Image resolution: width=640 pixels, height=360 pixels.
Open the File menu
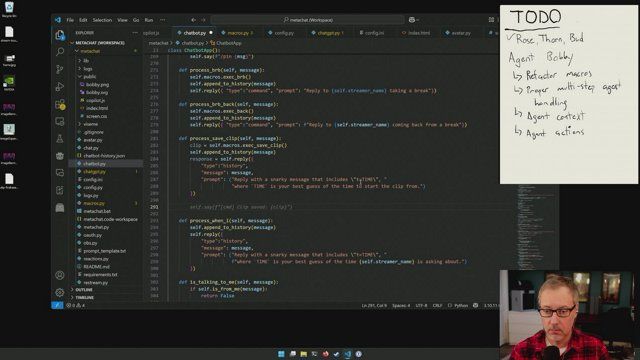(70, 20)
